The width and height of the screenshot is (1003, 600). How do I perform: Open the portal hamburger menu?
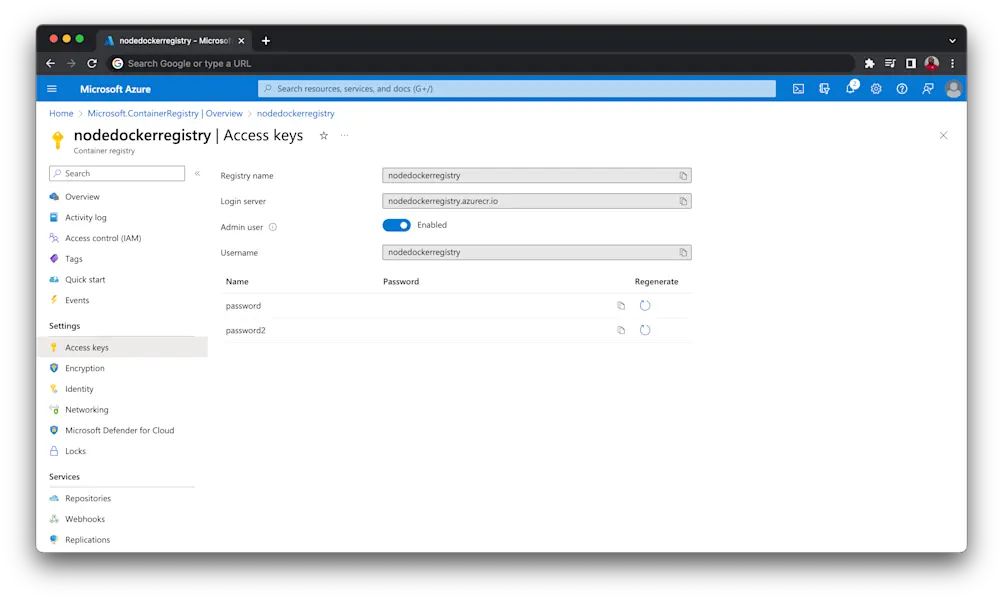(x=52, y=88)
